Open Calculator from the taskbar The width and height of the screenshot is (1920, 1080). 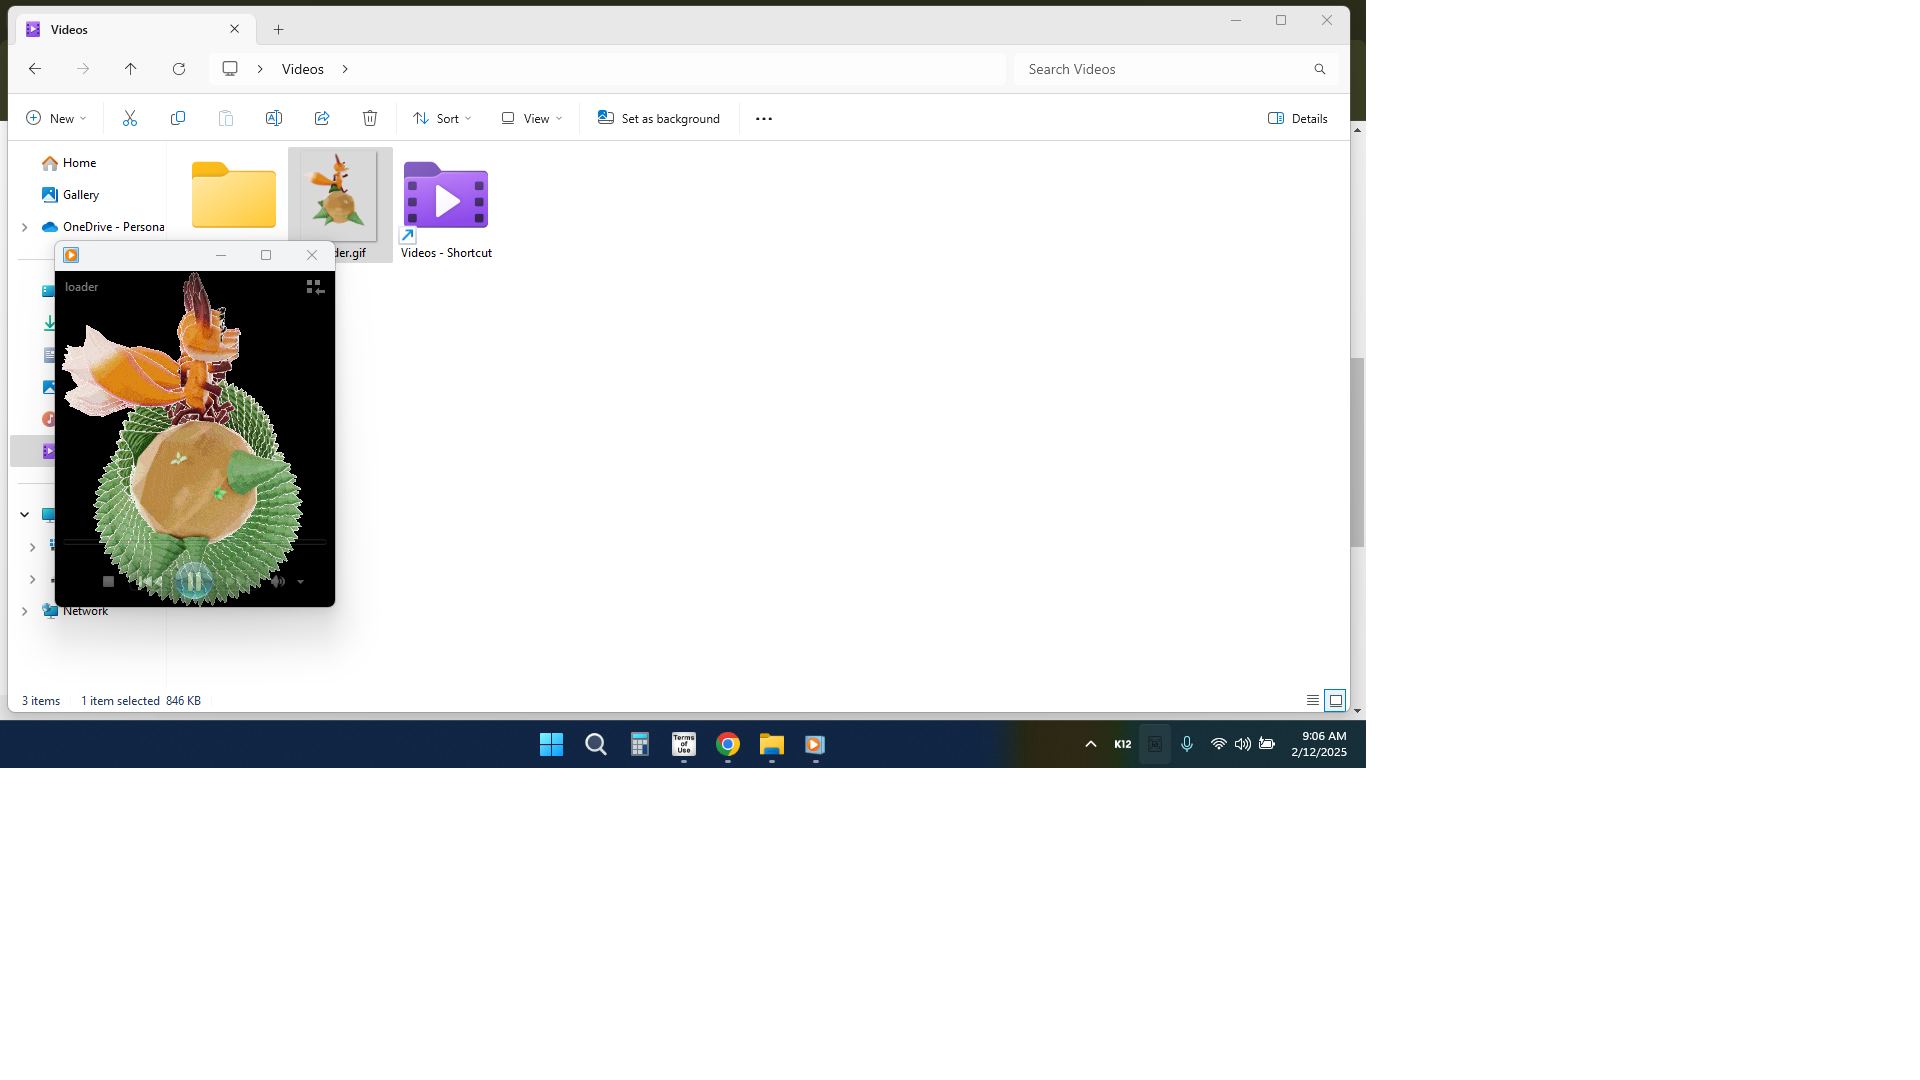pos(639,744)
